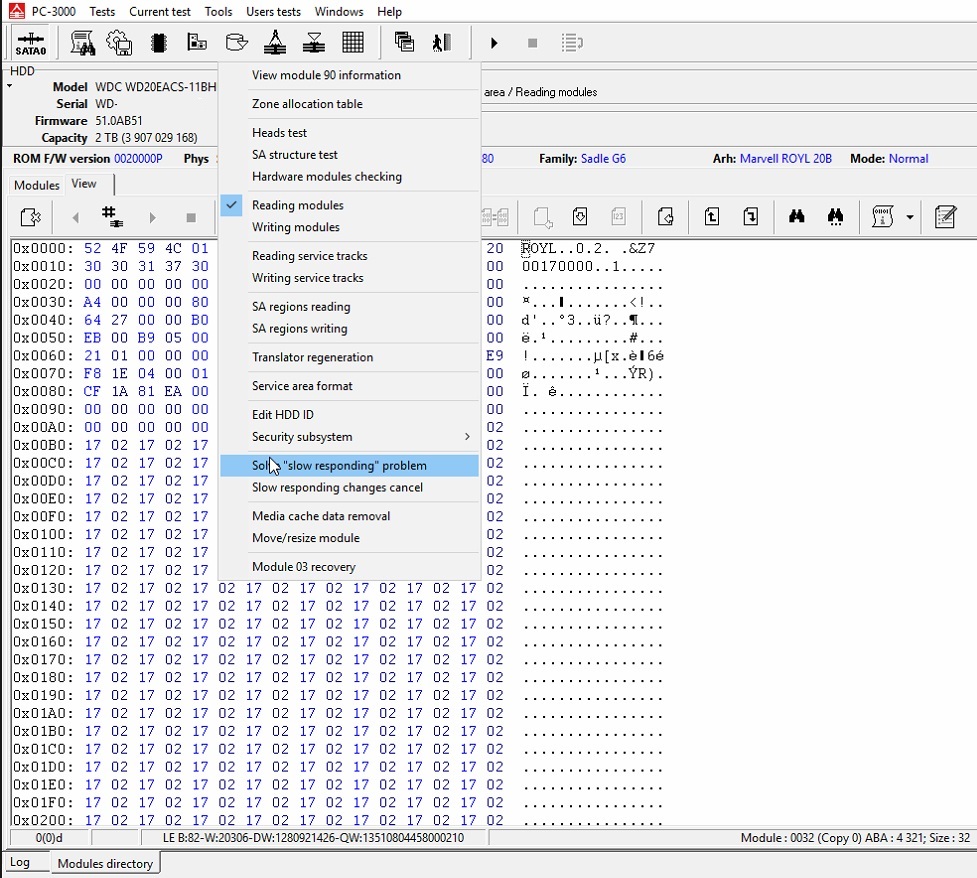Click the Sadle G6 family link

(x=603, y=159)
